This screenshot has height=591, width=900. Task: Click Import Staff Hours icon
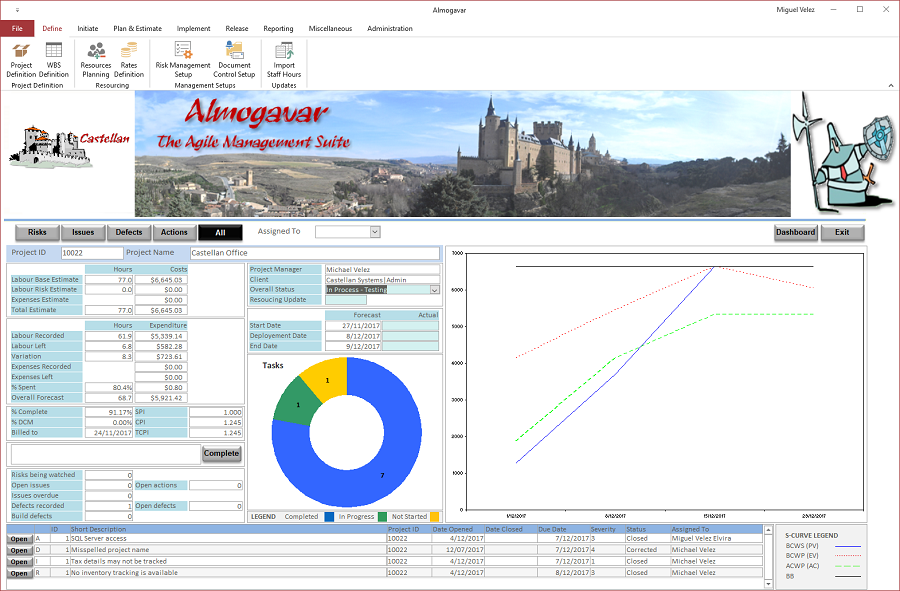click(284, 60)
